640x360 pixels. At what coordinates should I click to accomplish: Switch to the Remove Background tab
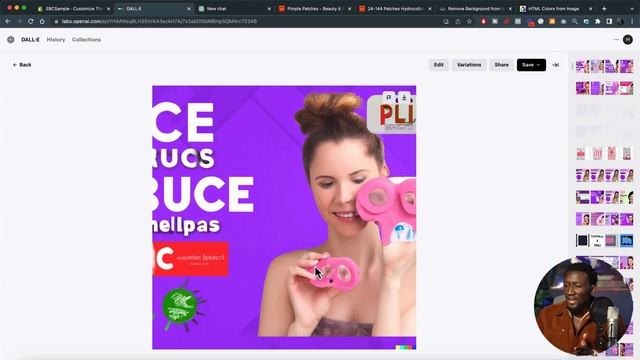click(476, 9)
